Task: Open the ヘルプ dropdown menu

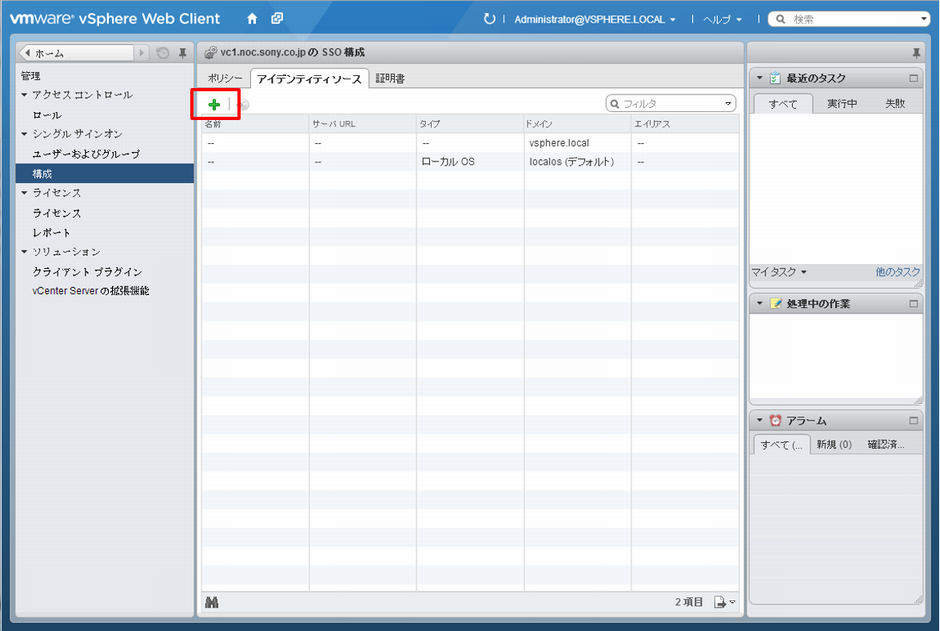Action: 722,19
